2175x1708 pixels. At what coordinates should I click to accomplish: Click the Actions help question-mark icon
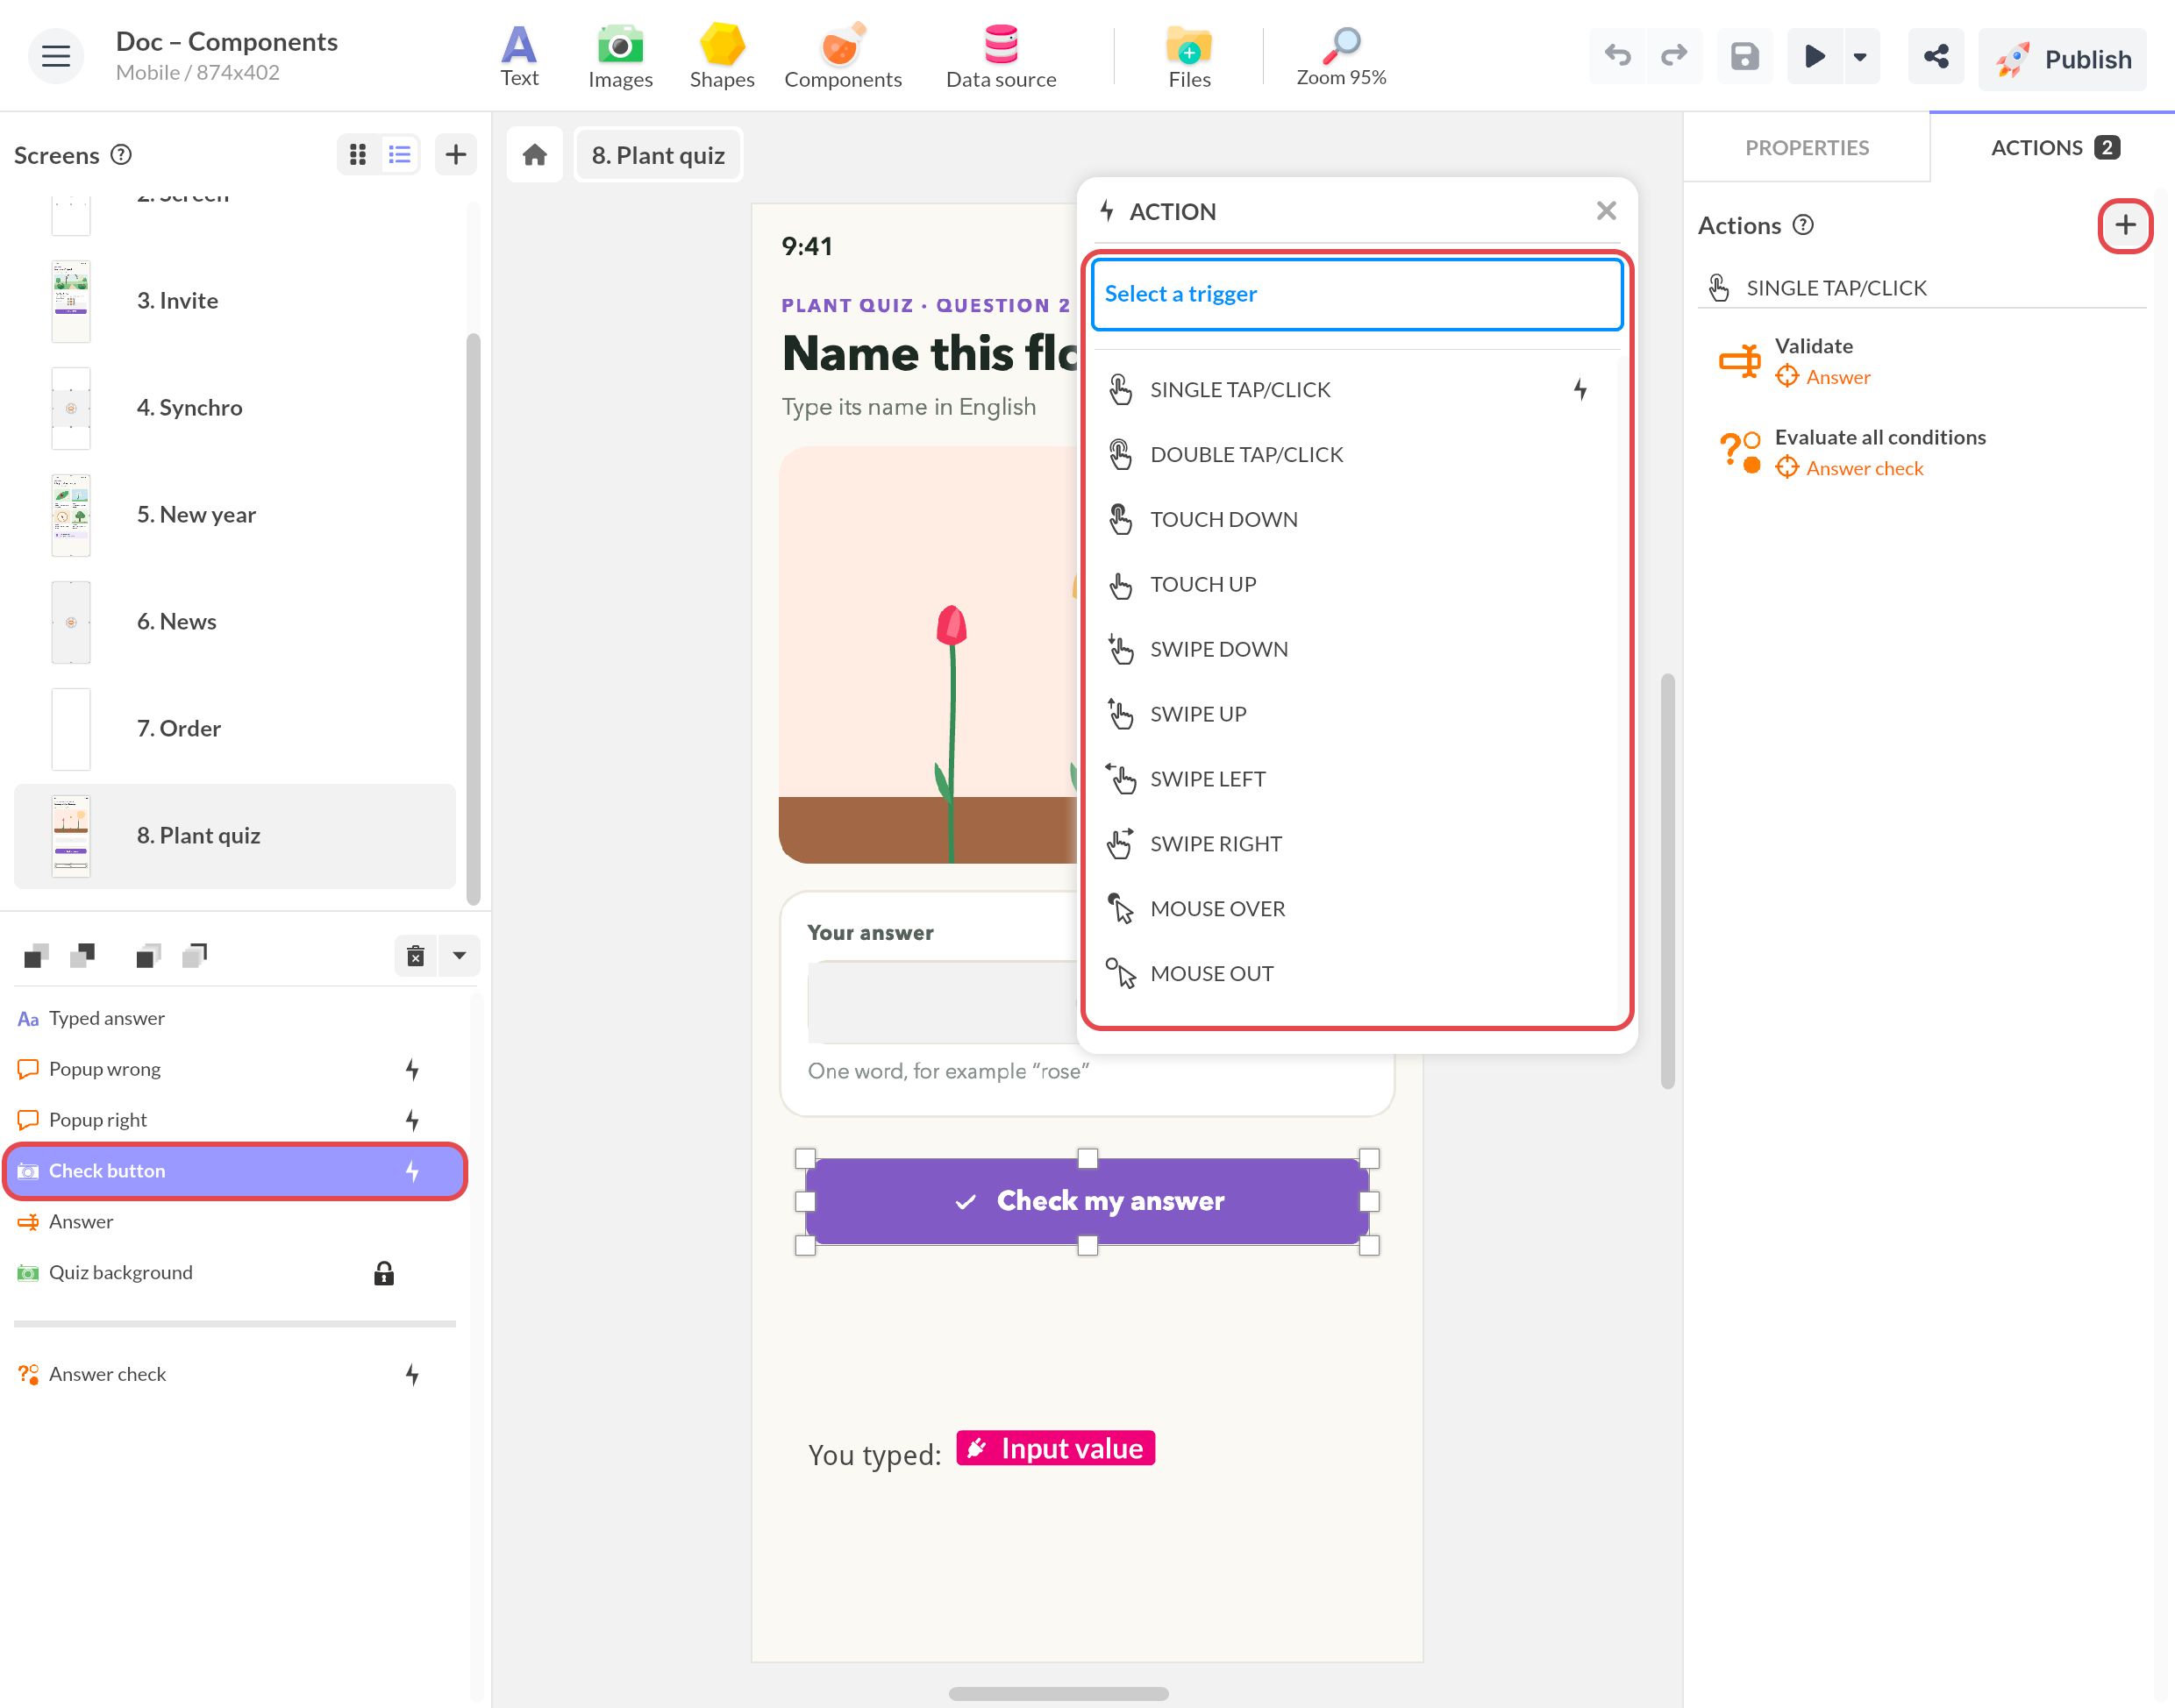(x=1803, y=225)
